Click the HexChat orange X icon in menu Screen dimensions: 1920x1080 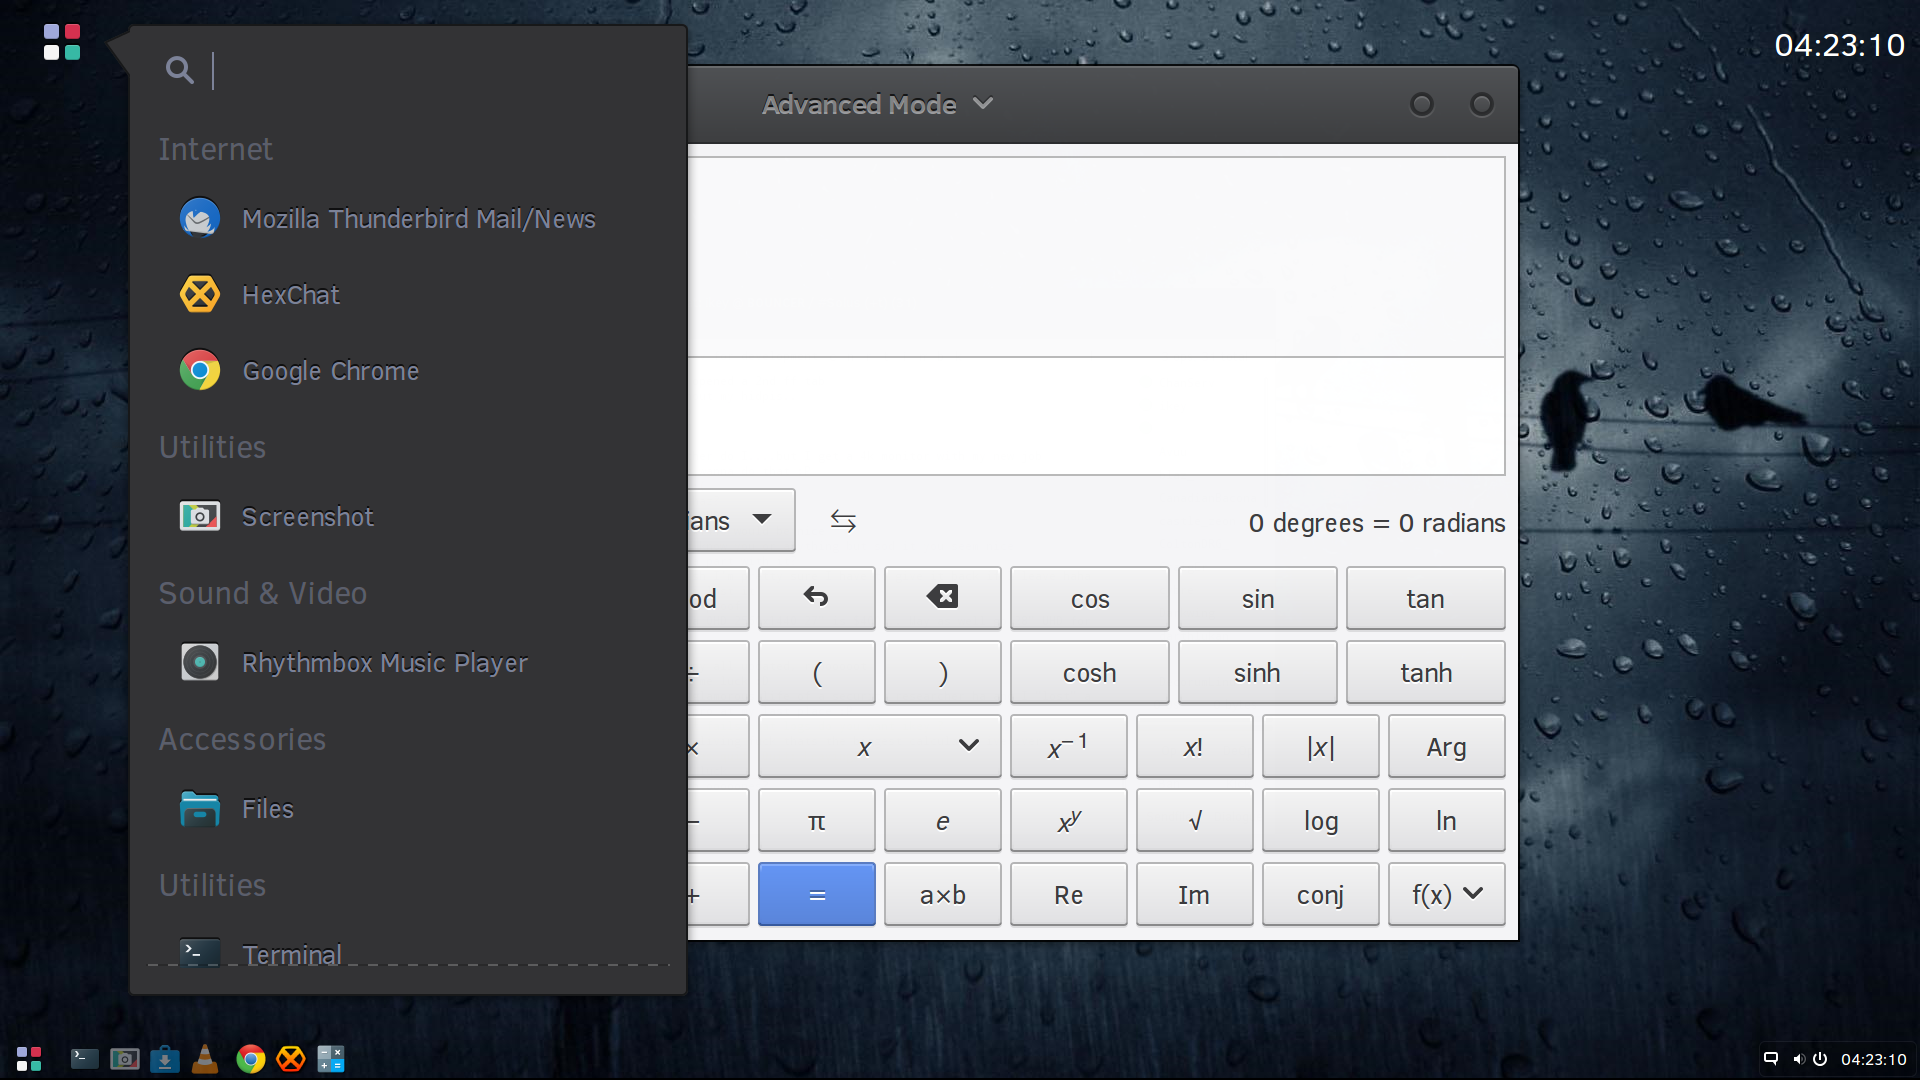[200, 294]
